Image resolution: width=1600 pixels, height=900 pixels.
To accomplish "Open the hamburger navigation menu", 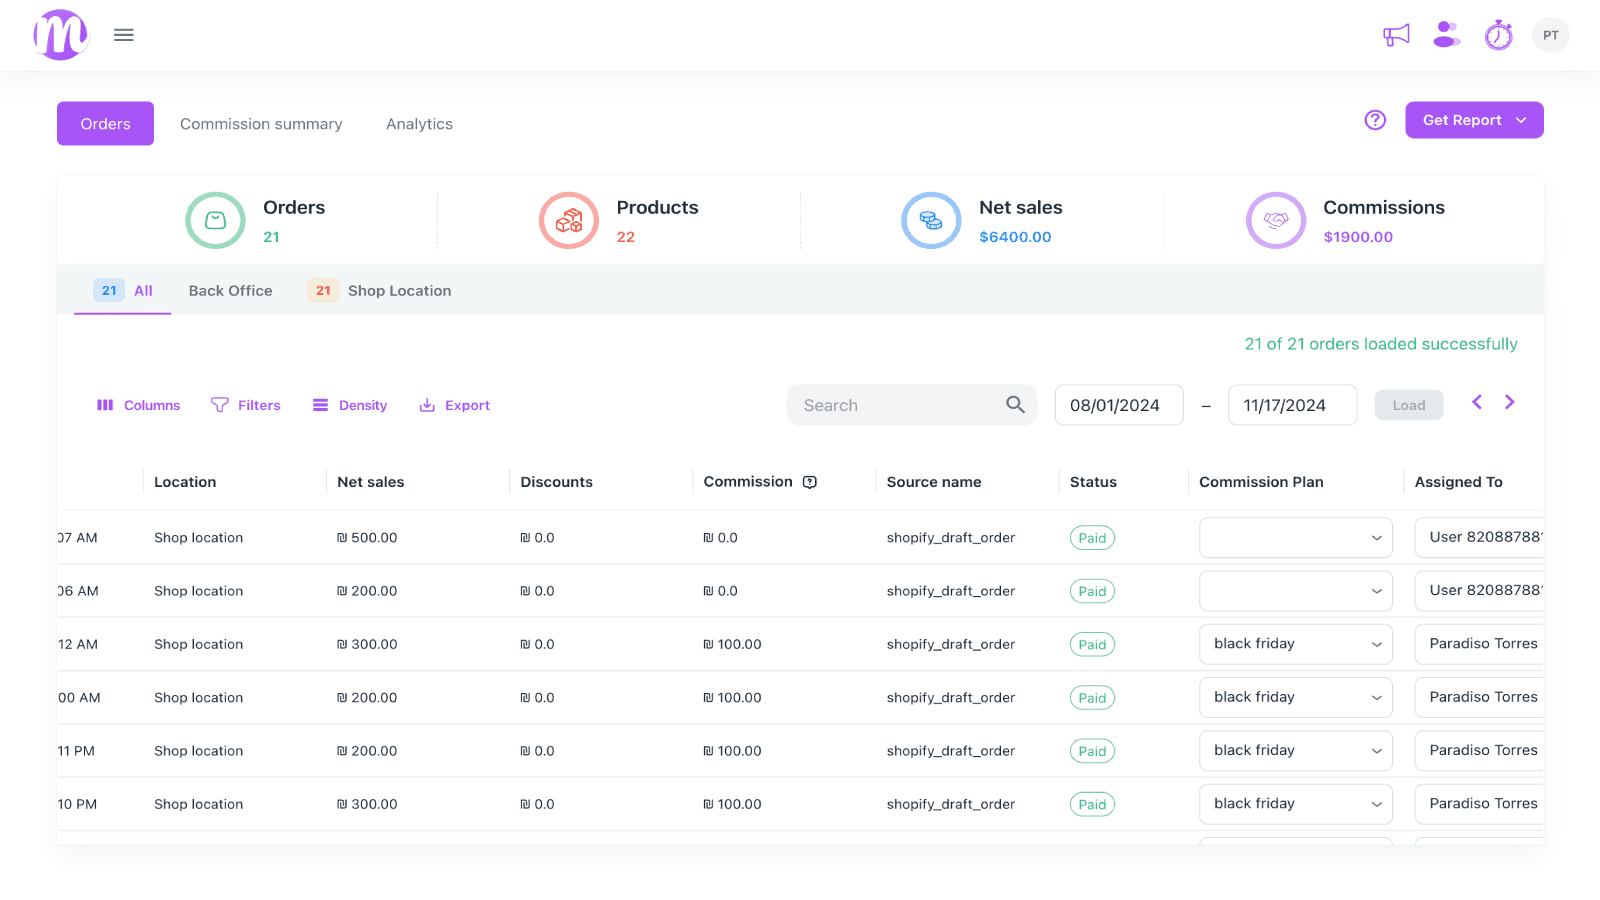I will [124, 35].
